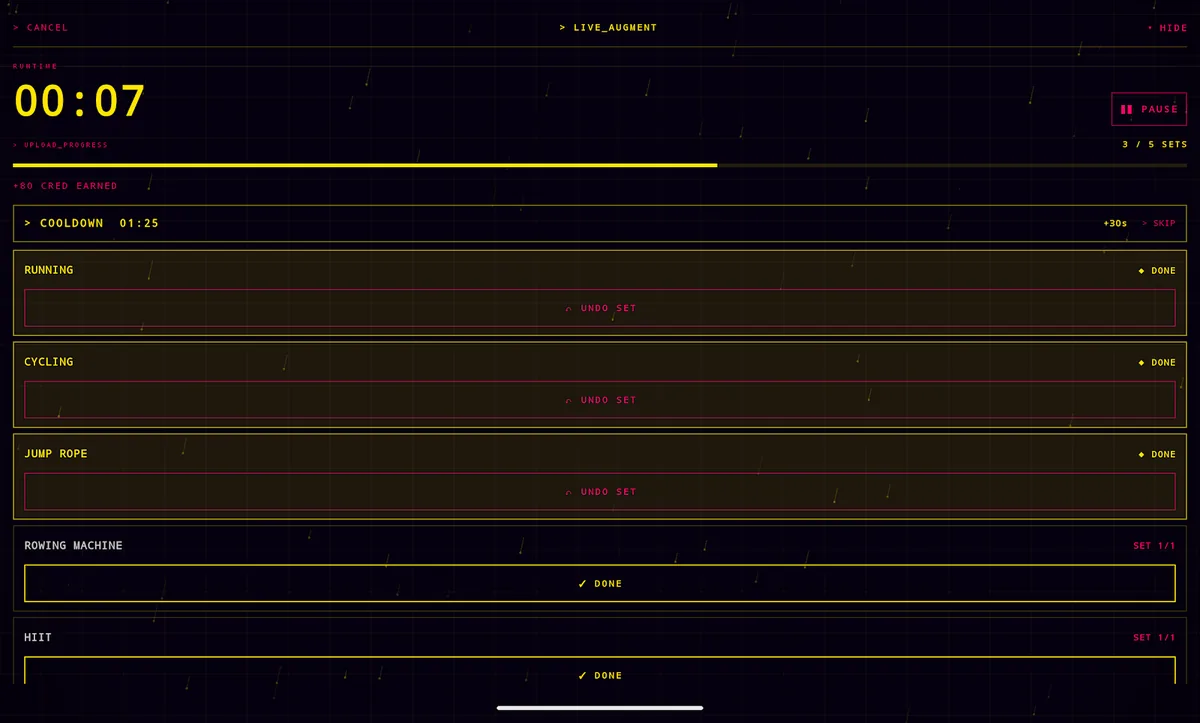Cancel the live workout session
Viewport: 1200px width, 723px height.
(x=41, y=28)
